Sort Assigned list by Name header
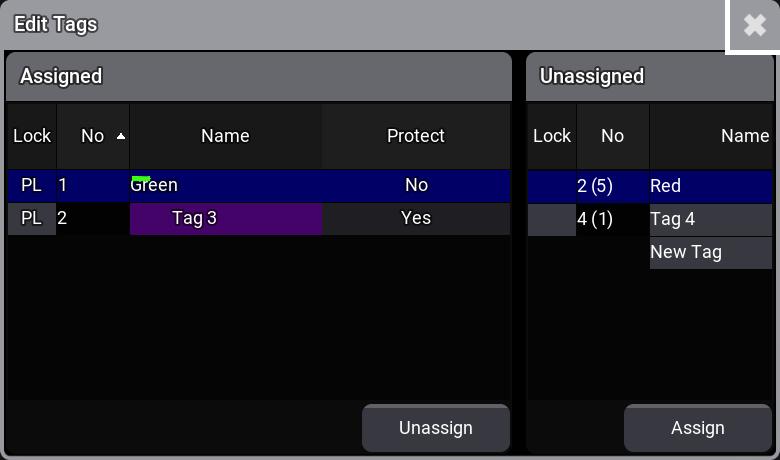Viewport: 780px width, 460px height. 225,136
